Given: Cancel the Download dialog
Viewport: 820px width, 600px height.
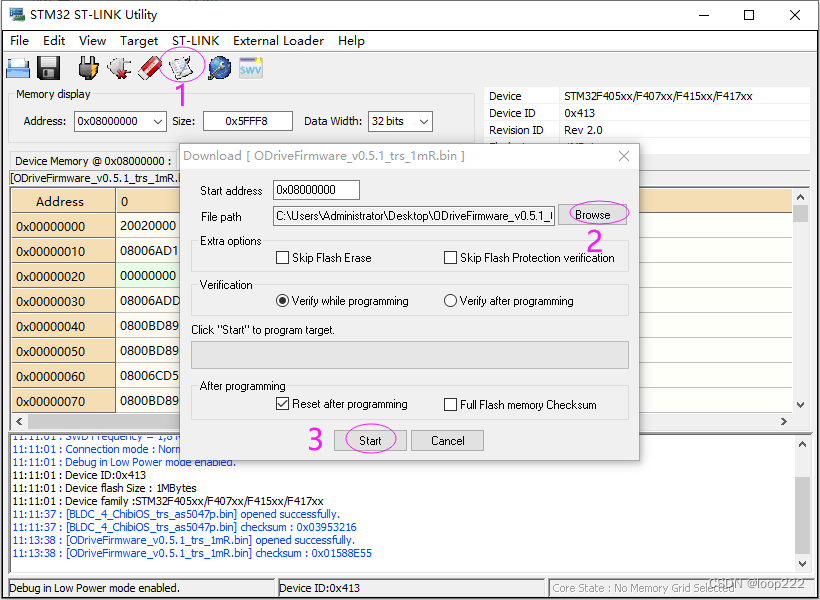Looking at the screenshot, I should tap(448, 440).
